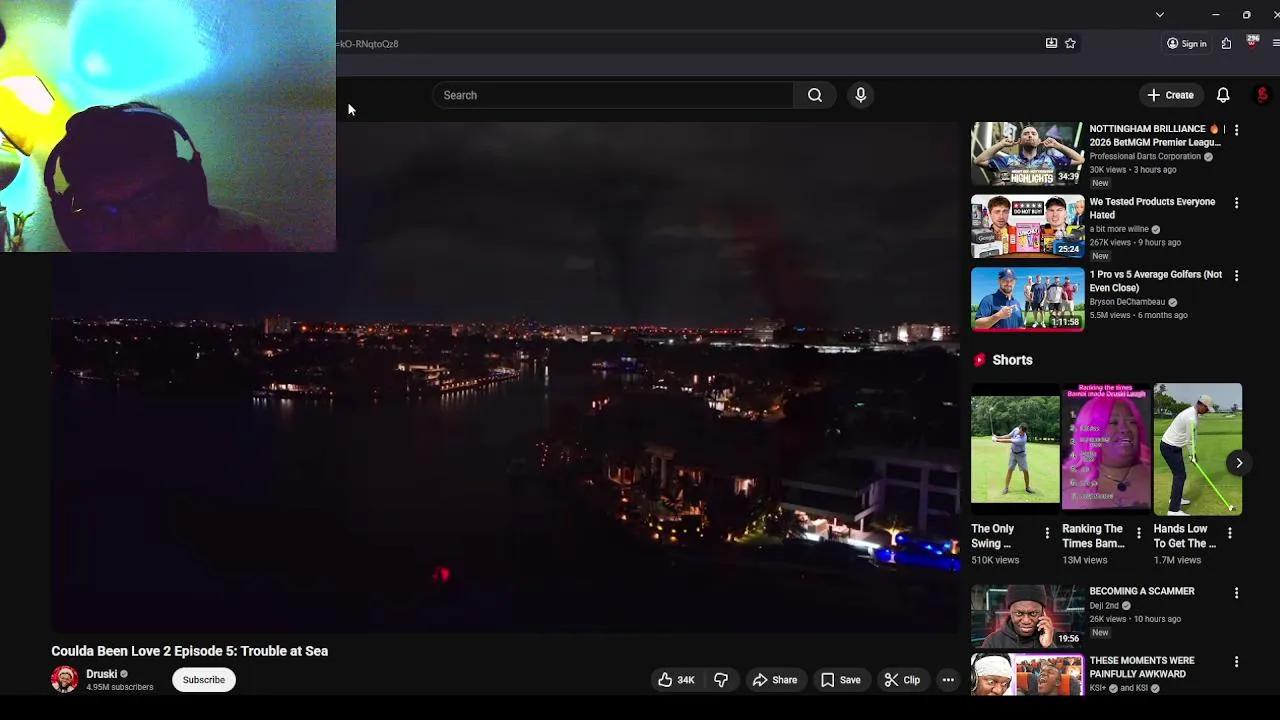Expand the browser tab list chevron
The width and height of the screenshot is (1280, 720).
tap(1159, 15)
